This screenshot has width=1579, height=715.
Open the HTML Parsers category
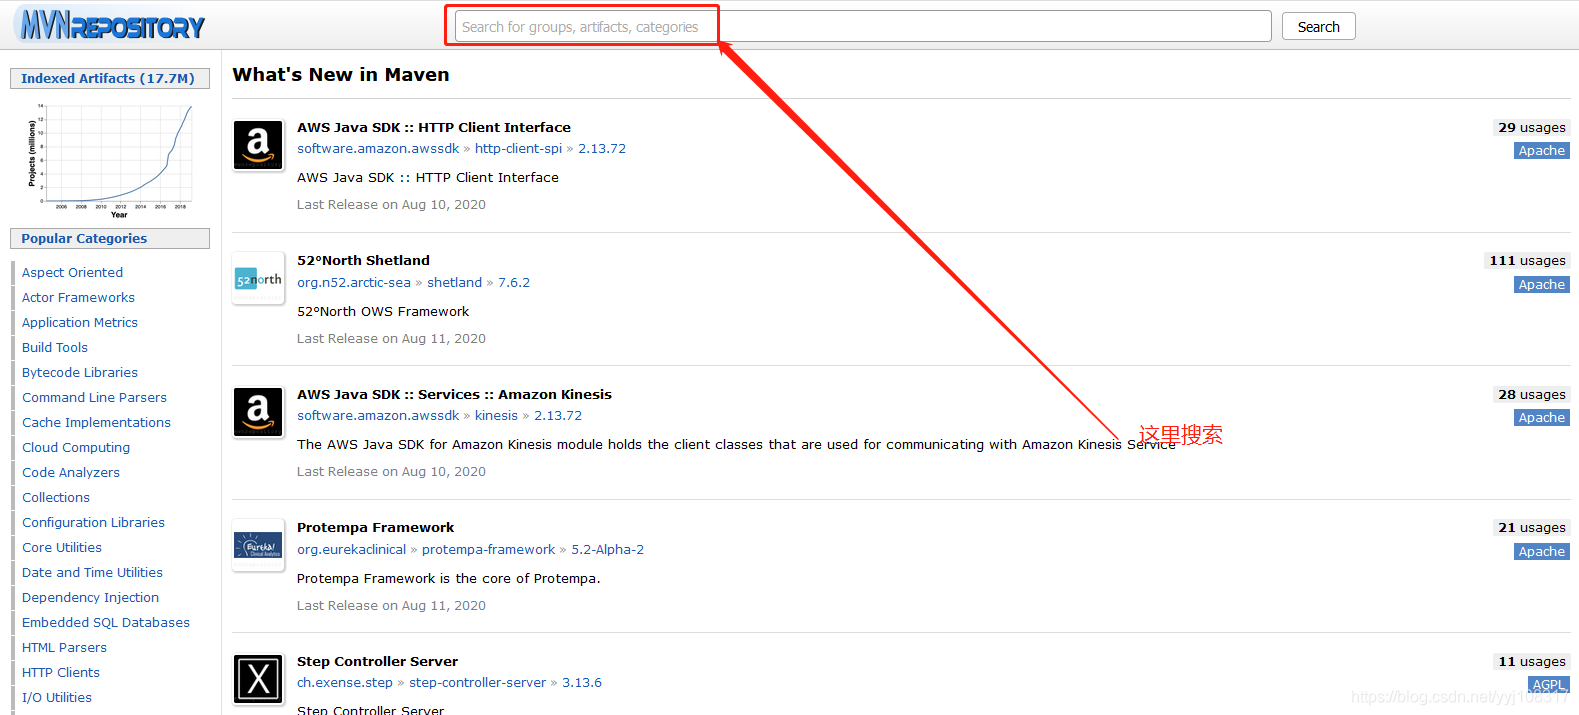coord(64,647)
